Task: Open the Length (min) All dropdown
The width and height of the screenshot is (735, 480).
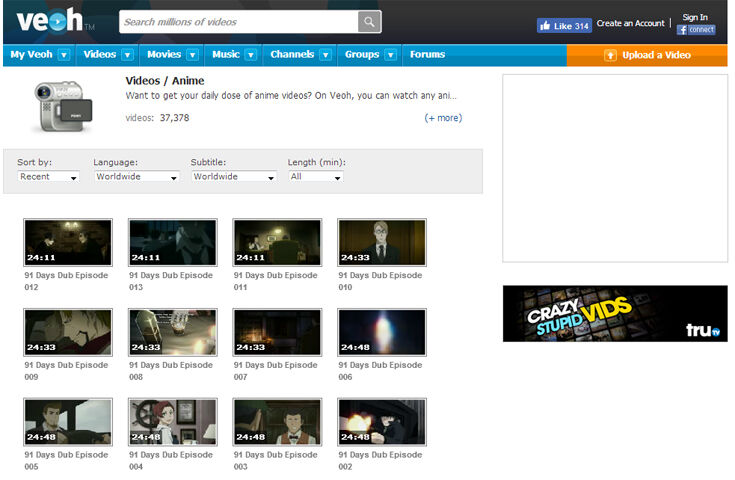Action: pyautogui.click(x=316, y=177)
